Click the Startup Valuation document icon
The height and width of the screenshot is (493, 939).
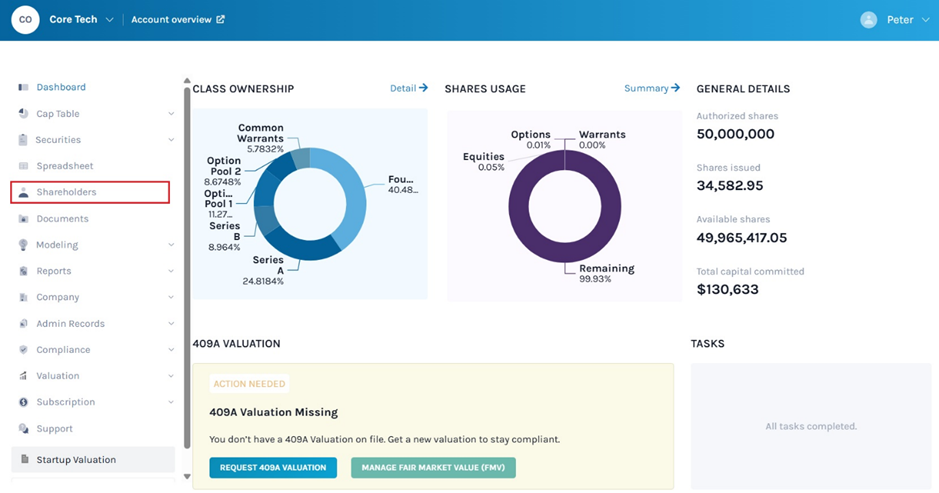point(23,460)
